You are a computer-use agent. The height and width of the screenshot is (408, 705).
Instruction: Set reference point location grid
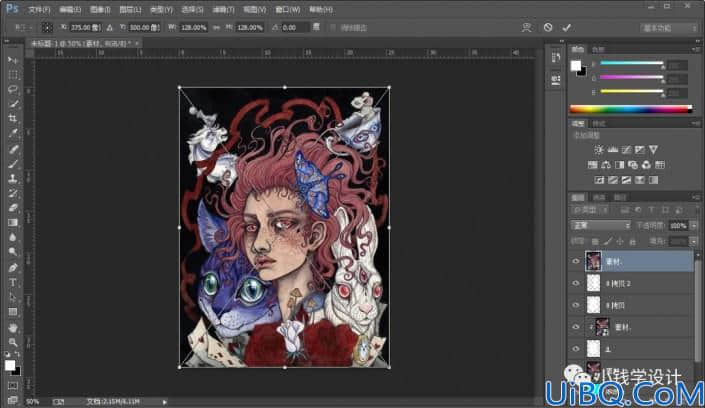47,27
